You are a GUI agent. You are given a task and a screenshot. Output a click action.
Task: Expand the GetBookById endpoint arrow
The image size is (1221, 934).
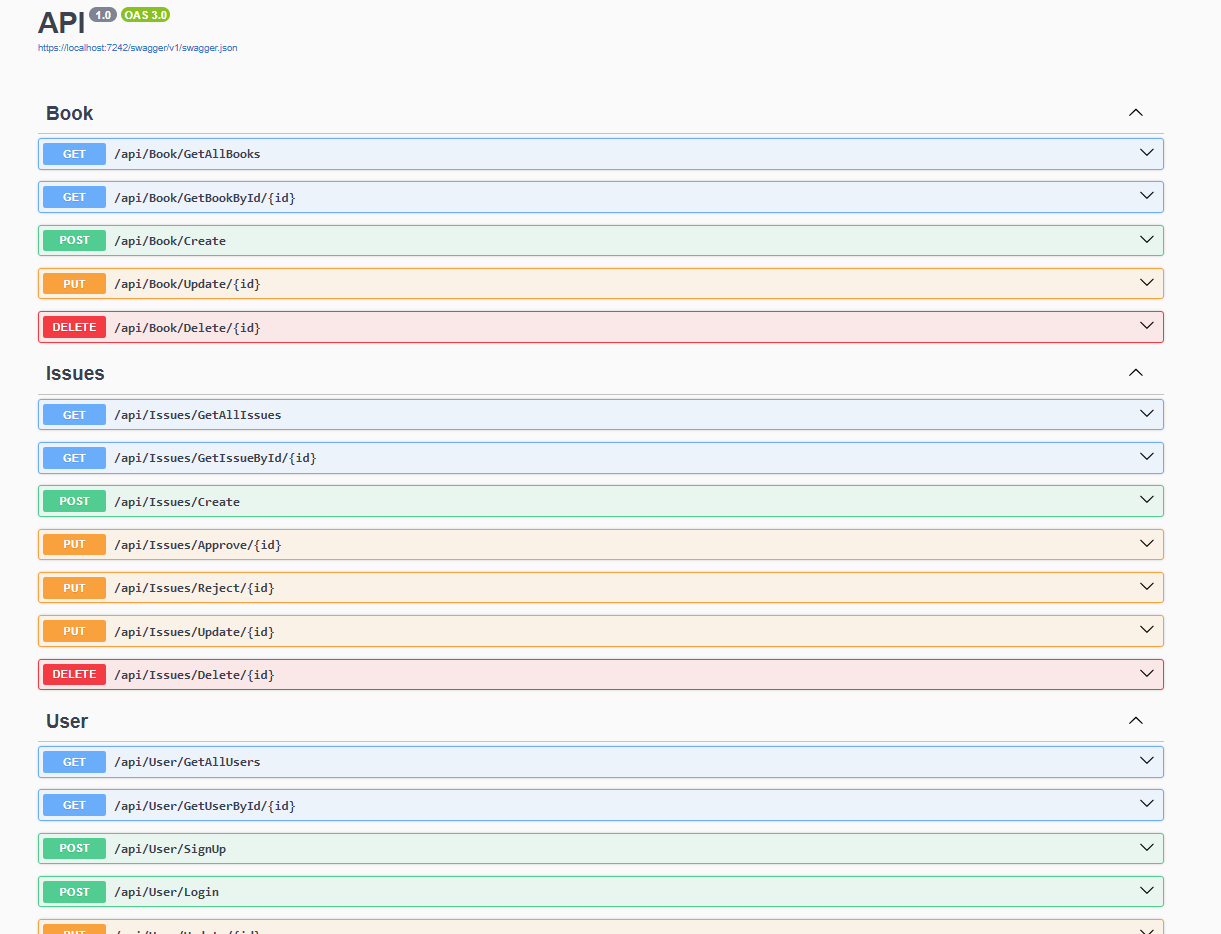1146,196
